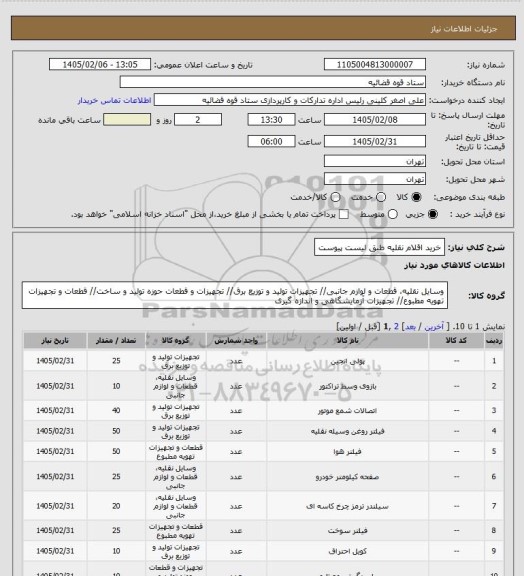524x576 pixels.
Task: Click the ردیف column header
Action: [x=494, y=341]
